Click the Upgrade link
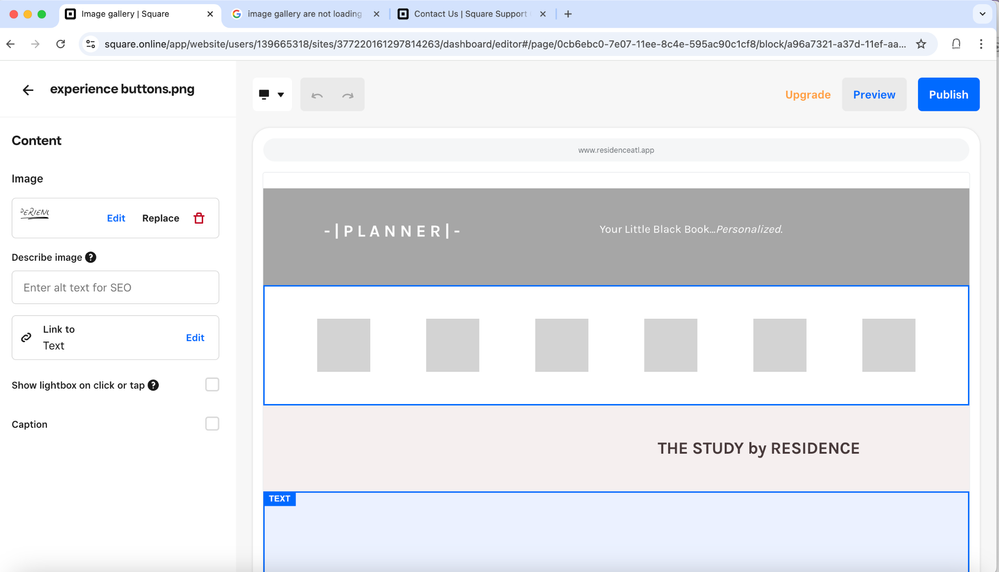This screenshot has height=572, width=999. pos(808,95)
